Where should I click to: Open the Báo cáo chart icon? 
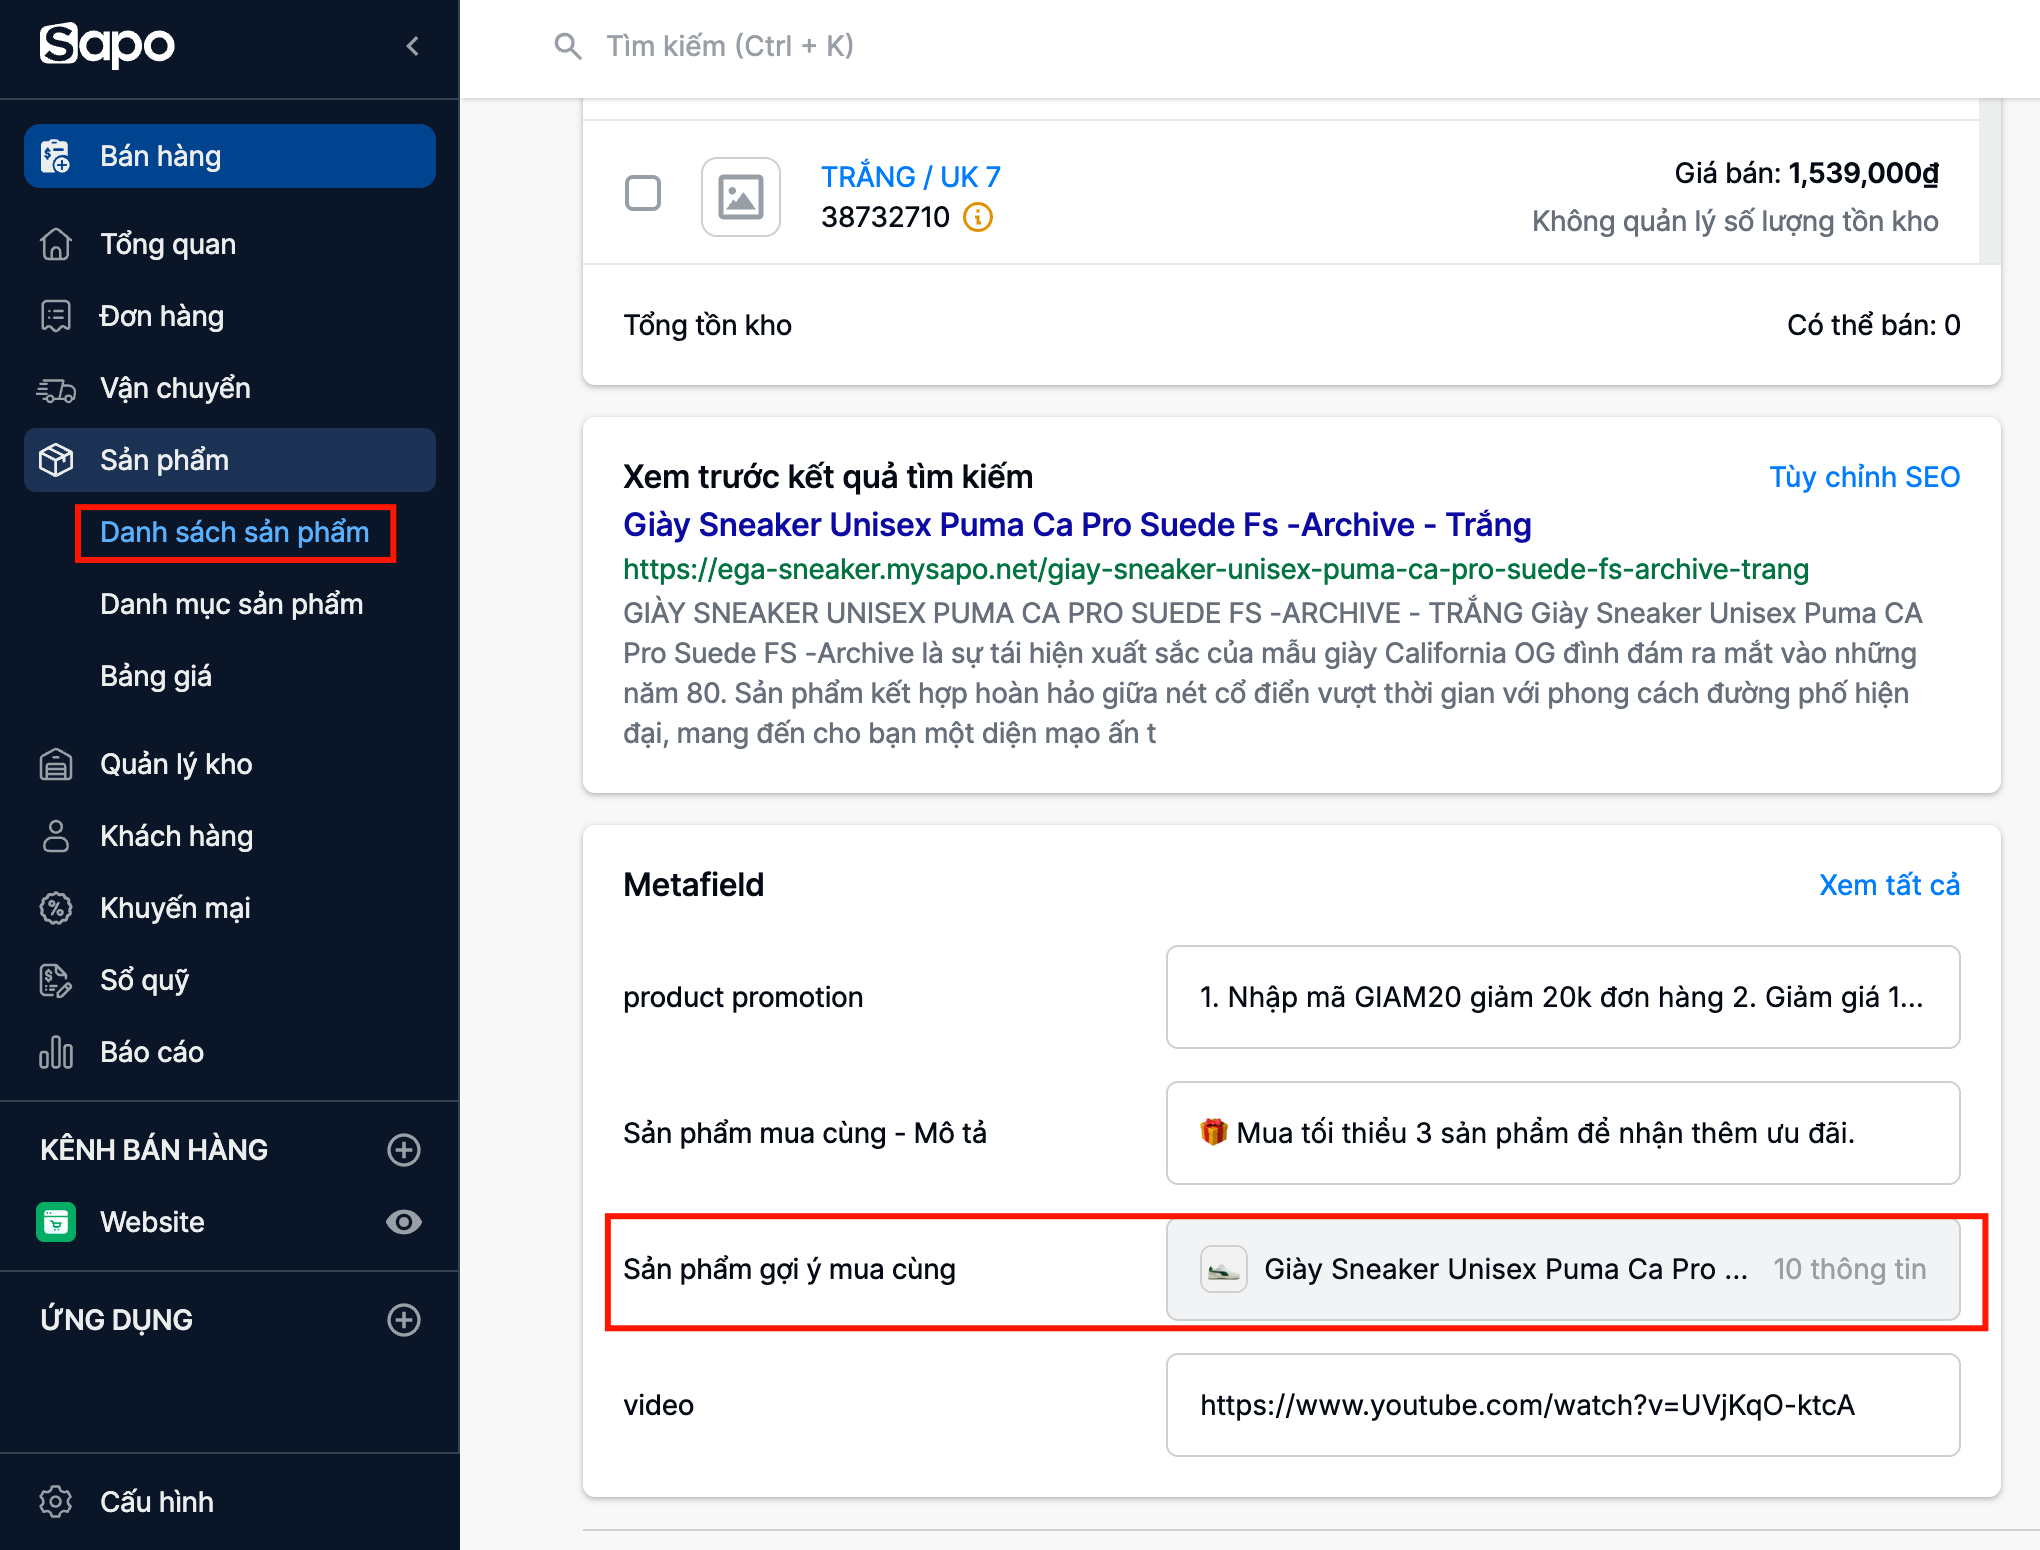56,1052
